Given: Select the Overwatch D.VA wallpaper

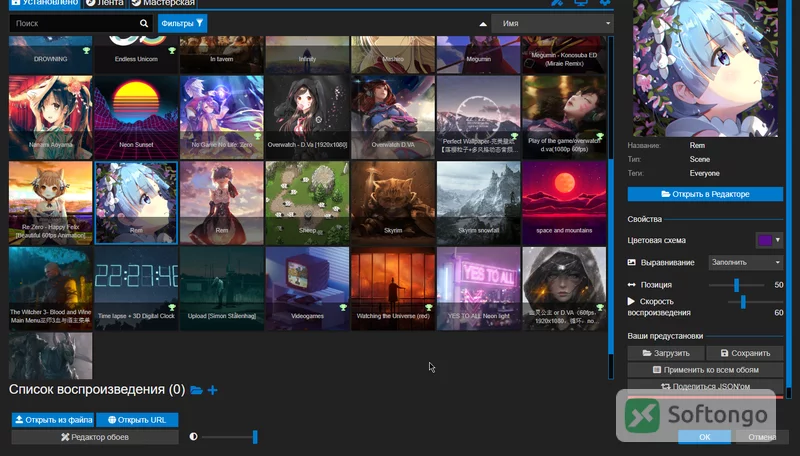Looking at the screenshot, I should 393,117.
